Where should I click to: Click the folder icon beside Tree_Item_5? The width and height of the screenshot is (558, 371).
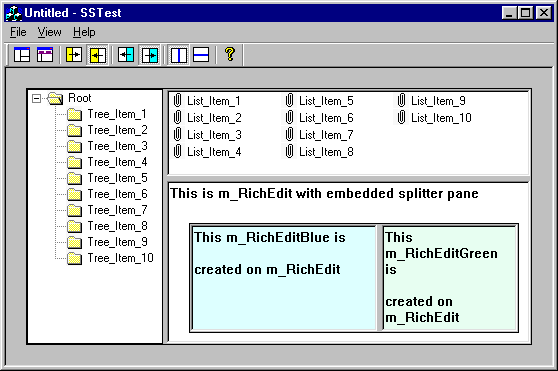tap(74, 178)
